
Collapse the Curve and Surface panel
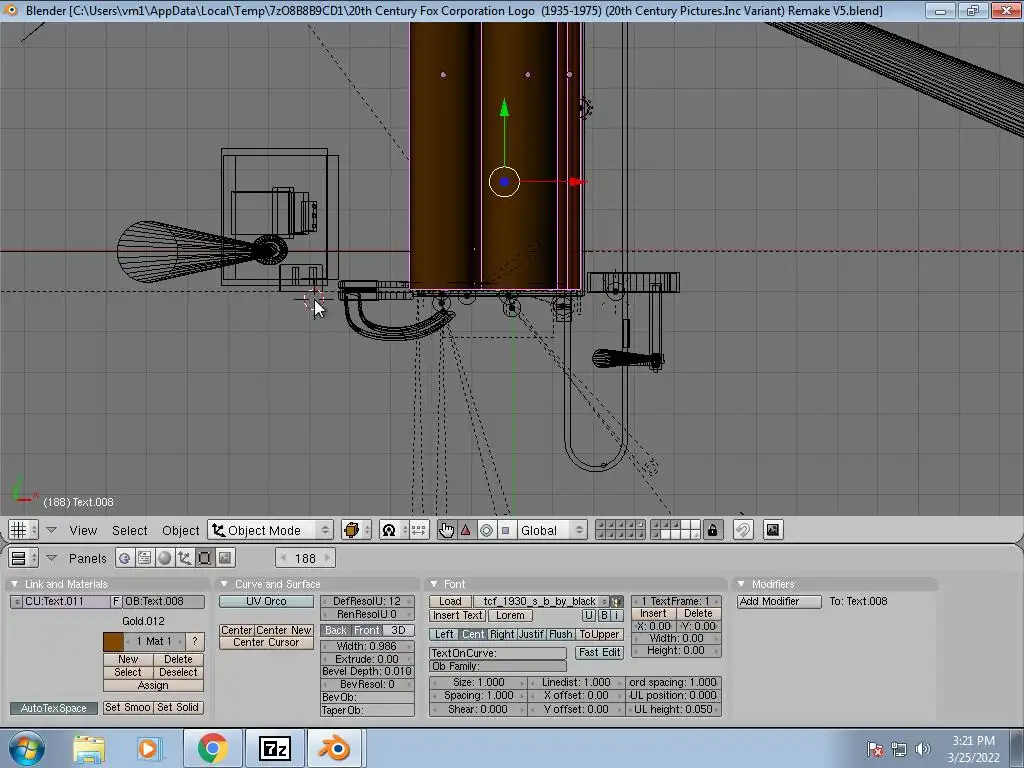(x=224, y=584)
